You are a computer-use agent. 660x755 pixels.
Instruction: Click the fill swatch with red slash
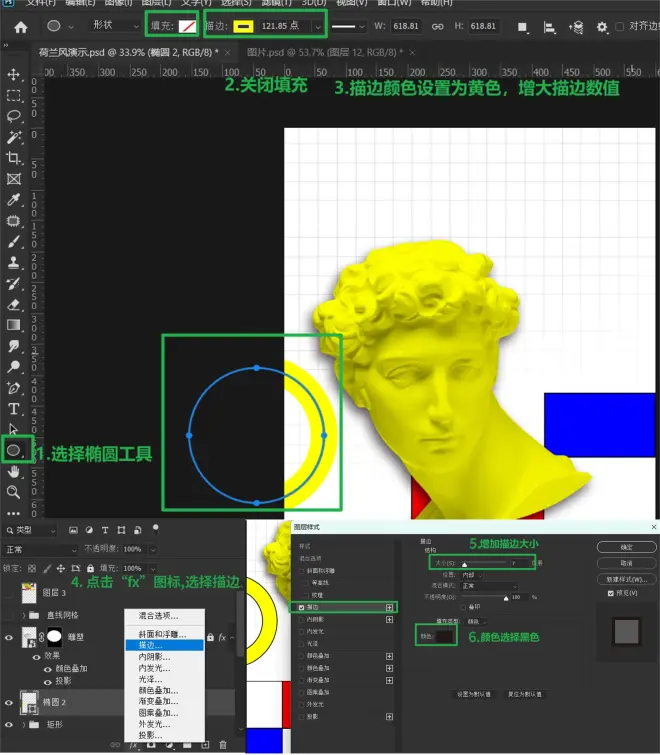click(187, 26)
